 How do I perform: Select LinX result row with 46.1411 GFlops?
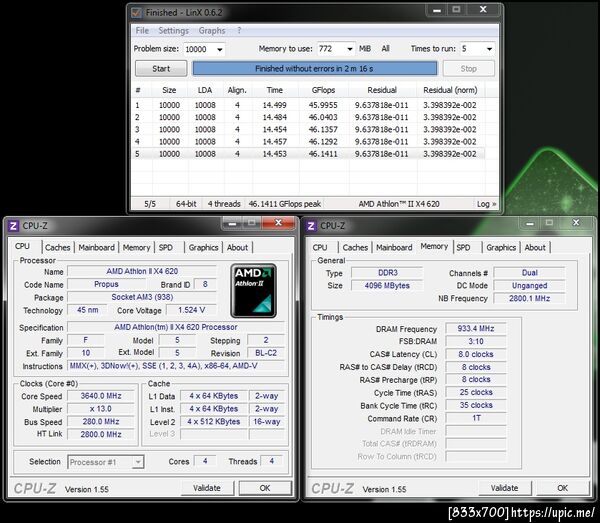(x=309, y=154)
